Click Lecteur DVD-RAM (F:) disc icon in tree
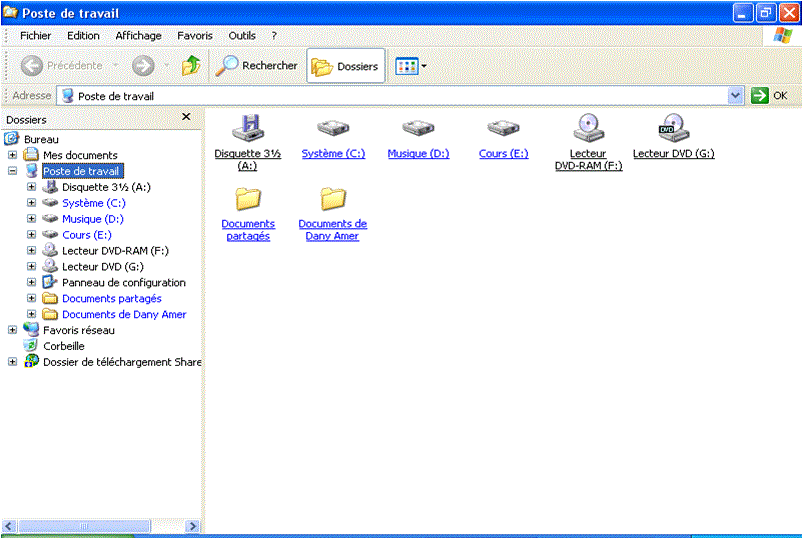The height and width of the screenshot is (539, 803). click(x=50, y=250)
